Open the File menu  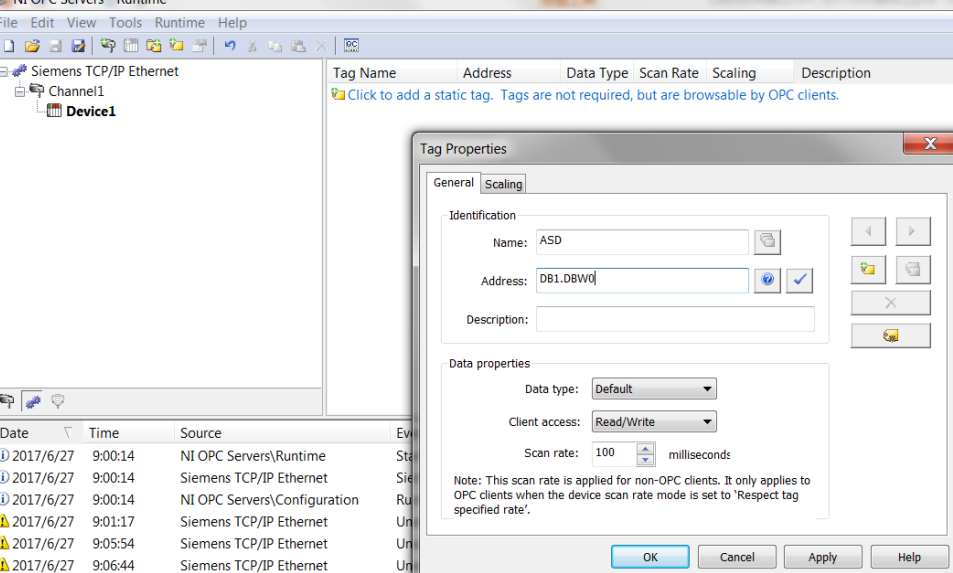tap(9, 23)
